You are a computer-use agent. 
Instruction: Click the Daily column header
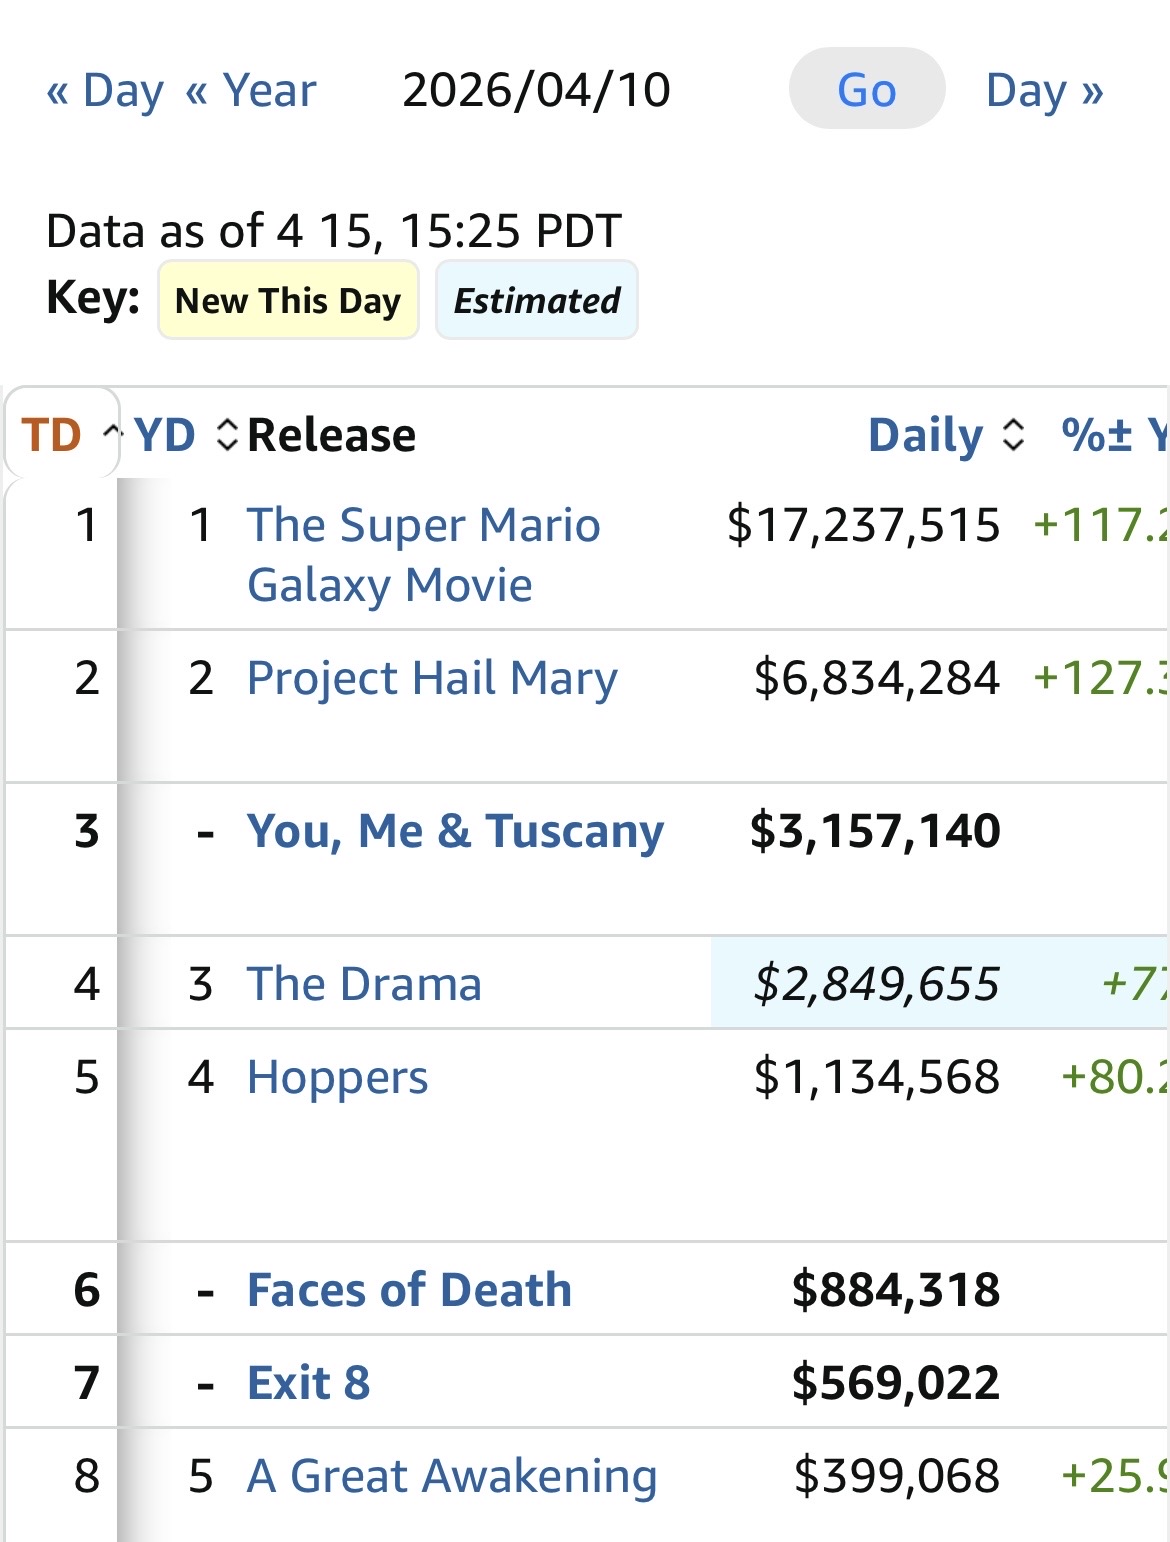tap(925, 435)
